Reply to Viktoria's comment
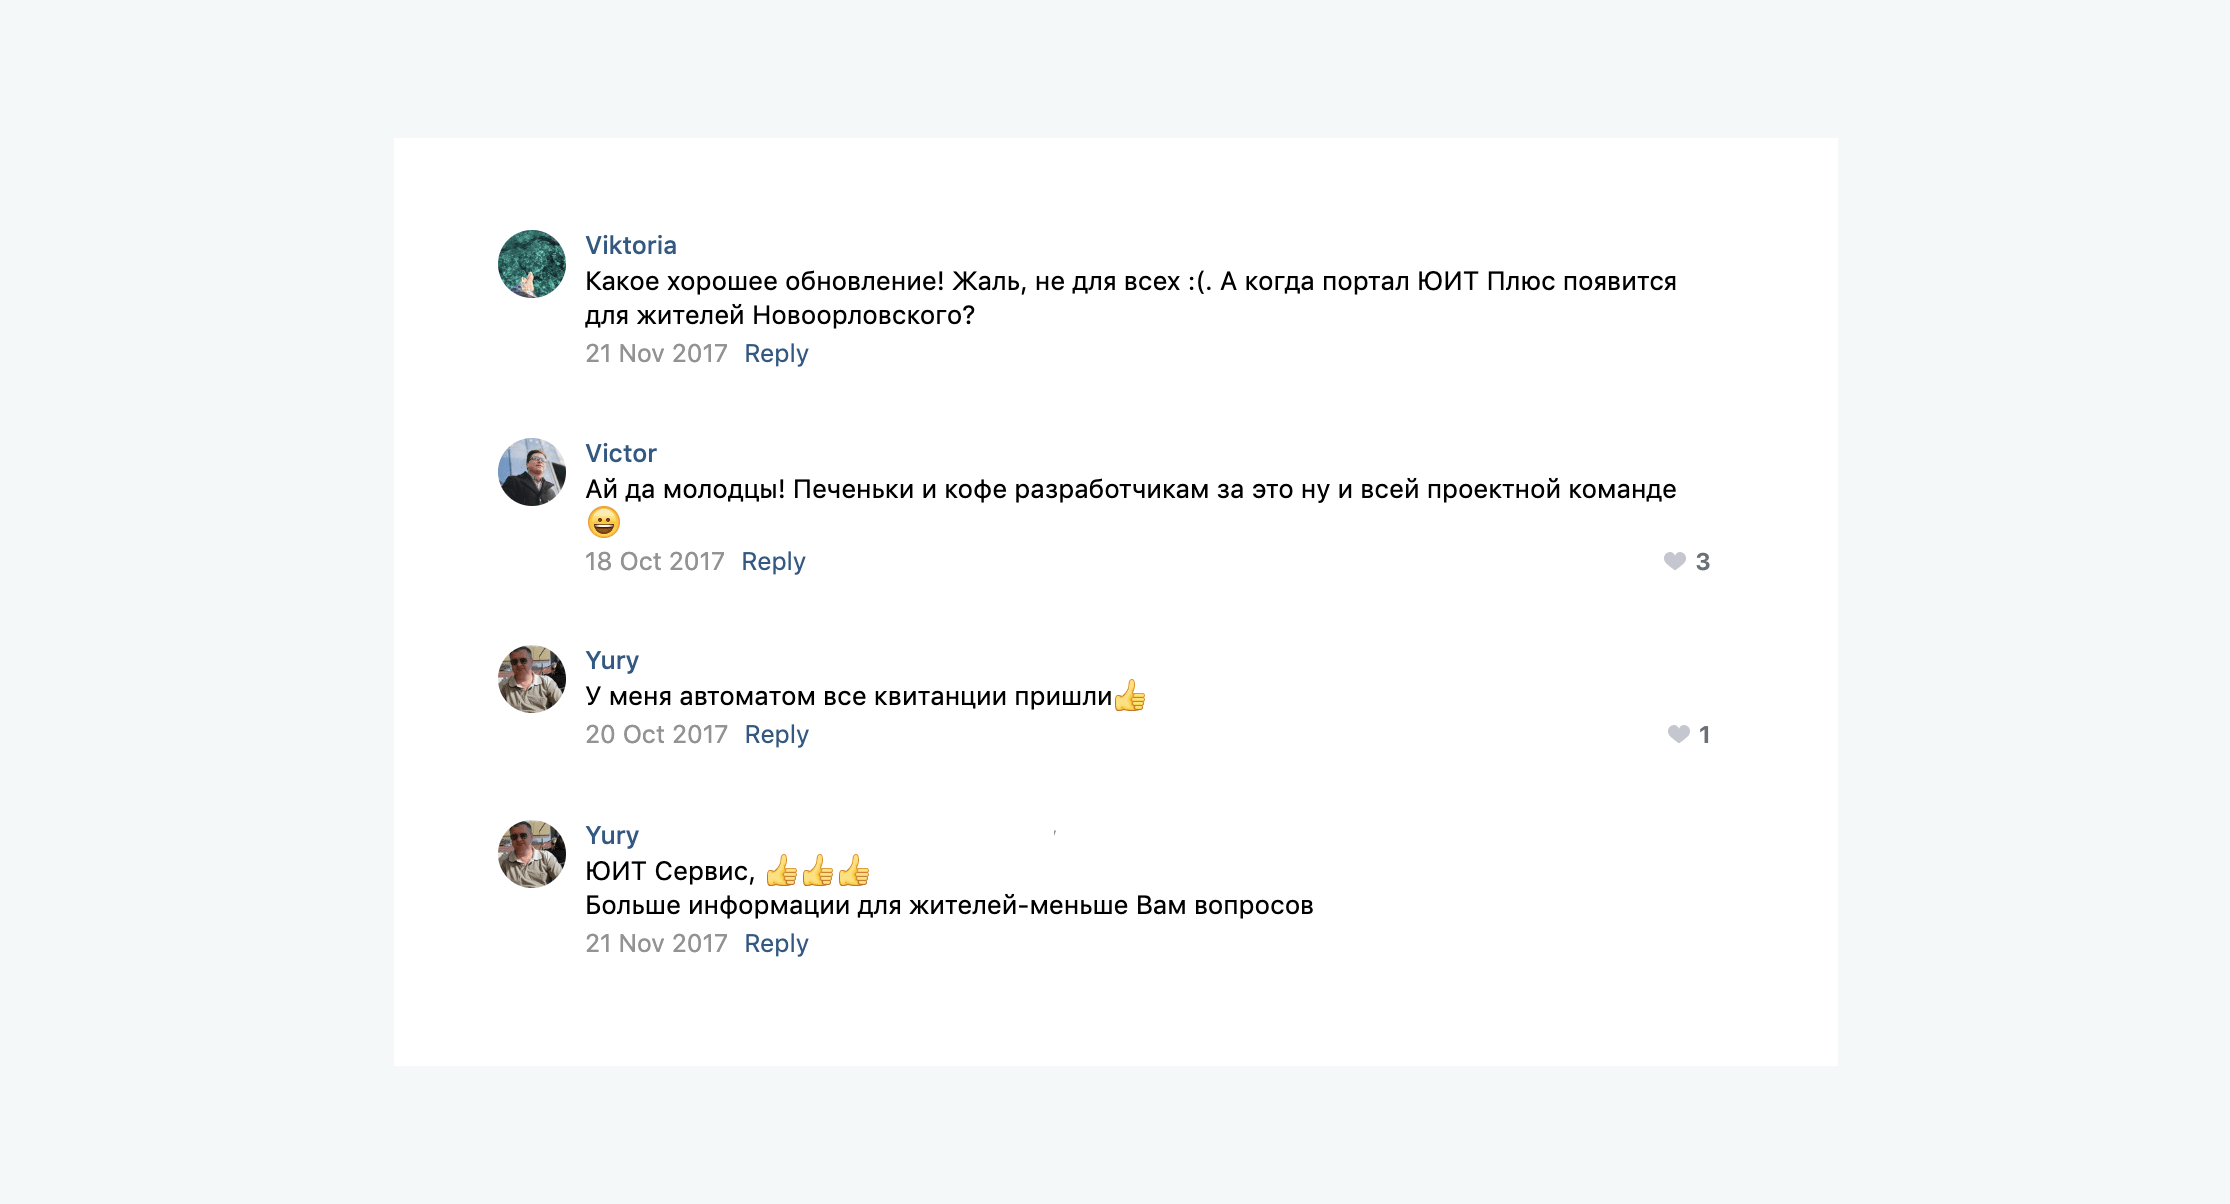Image resolution: width=2230 pixels, height=1204 pixels. [776, 353]
